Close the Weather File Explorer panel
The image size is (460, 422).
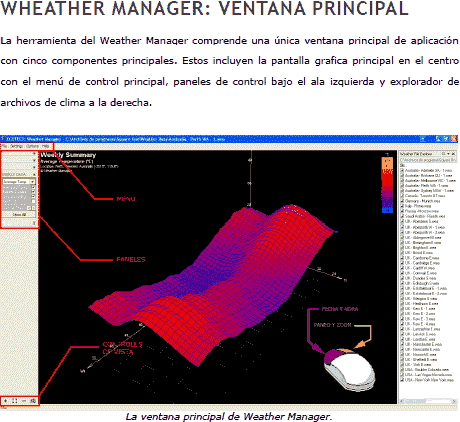(x=453, y=154)
